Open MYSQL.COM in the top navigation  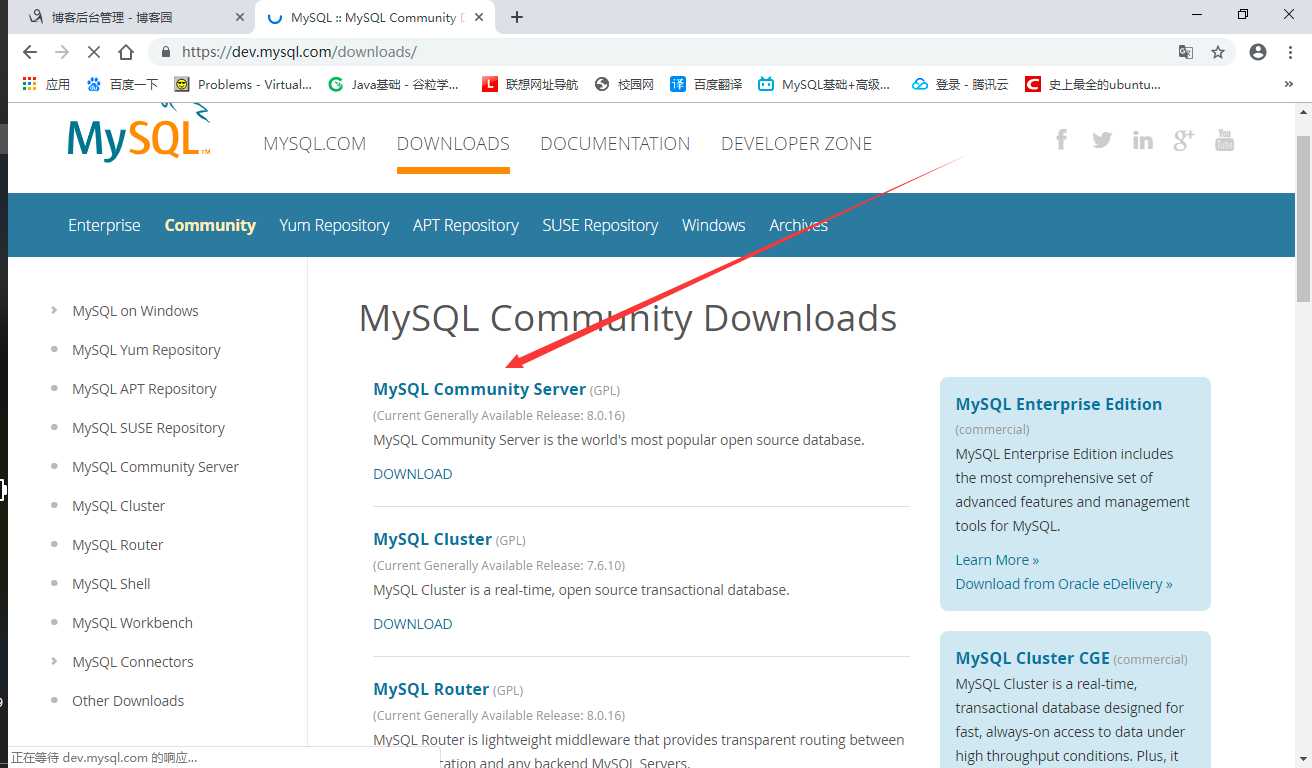coord(315,143)
